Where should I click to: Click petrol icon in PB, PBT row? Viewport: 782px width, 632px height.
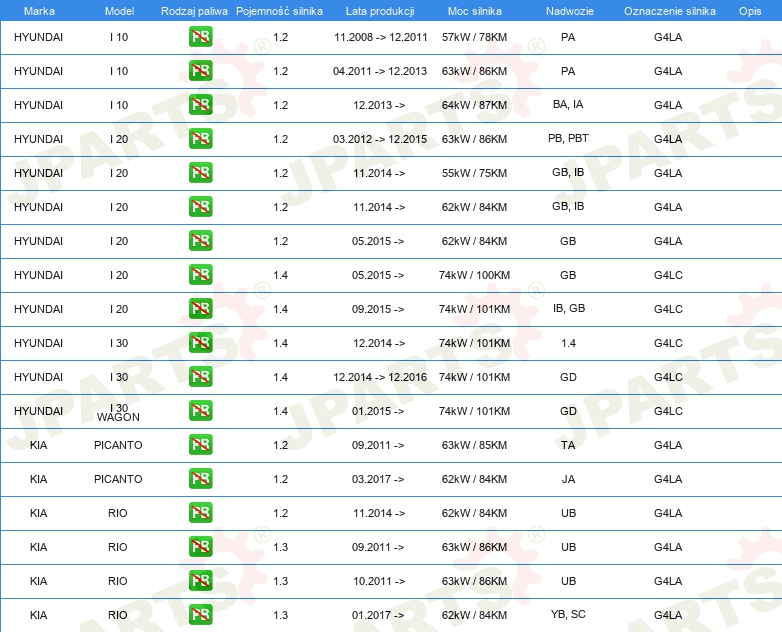click(x=200, y=139)
